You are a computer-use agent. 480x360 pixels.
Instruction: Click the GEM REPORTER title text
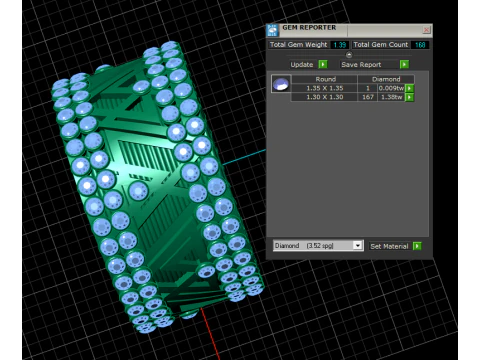pos(309,28)
